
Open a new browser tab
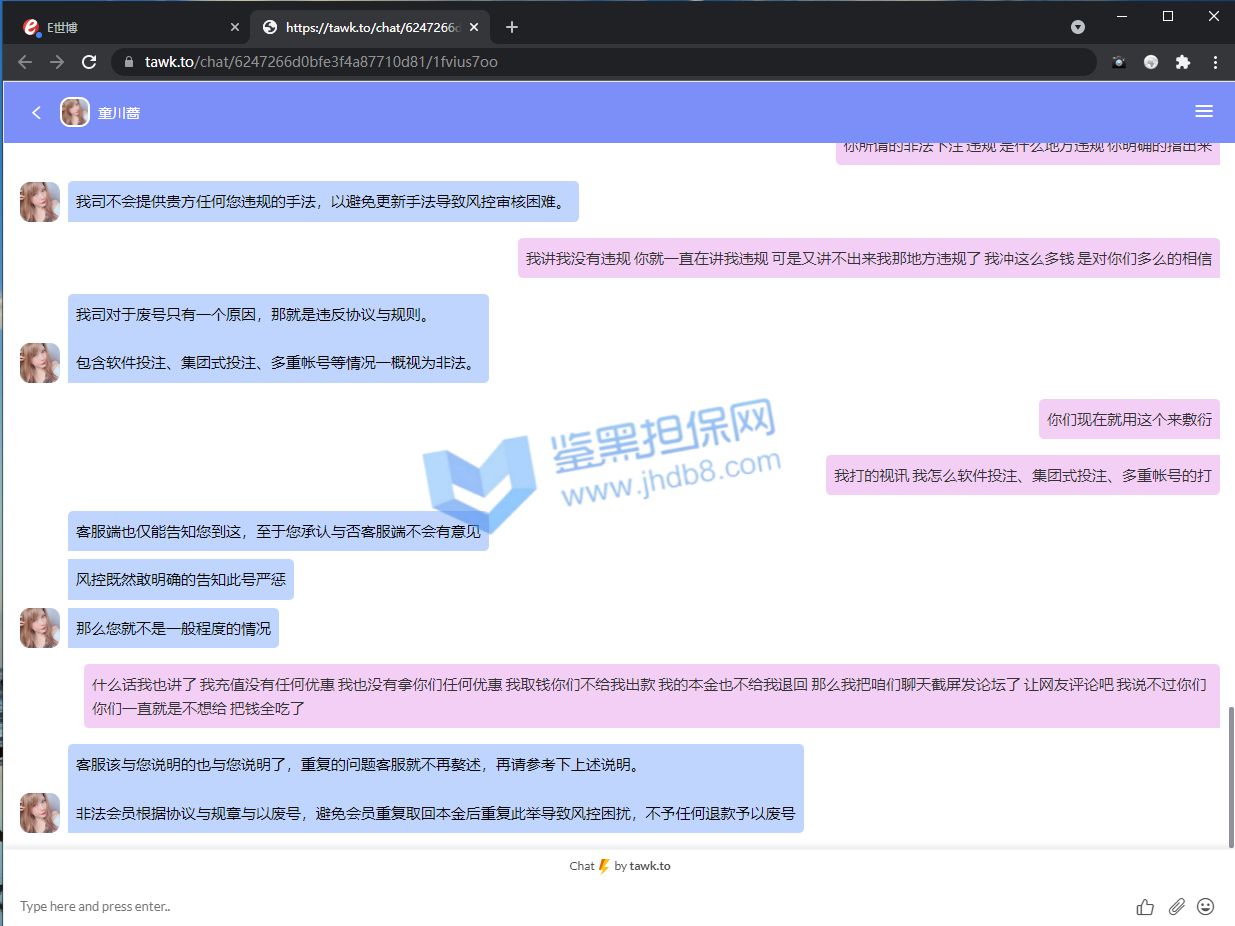[x=512, y=27]
